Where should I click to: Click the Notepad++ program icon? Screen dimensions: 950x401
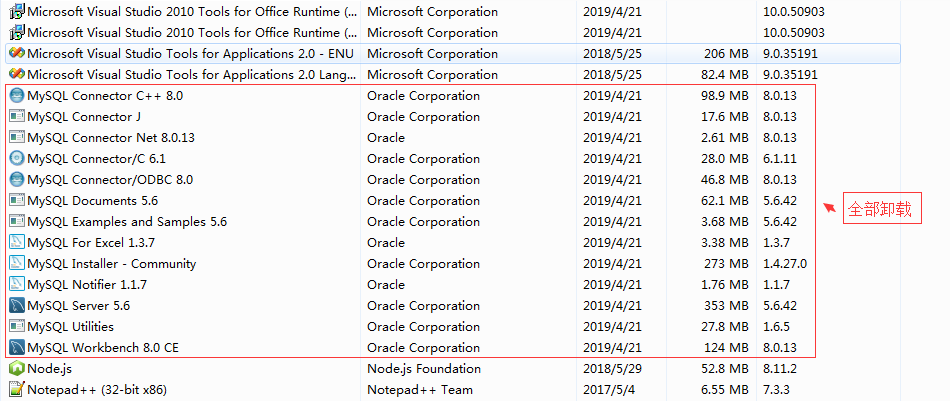pos(17,389)
